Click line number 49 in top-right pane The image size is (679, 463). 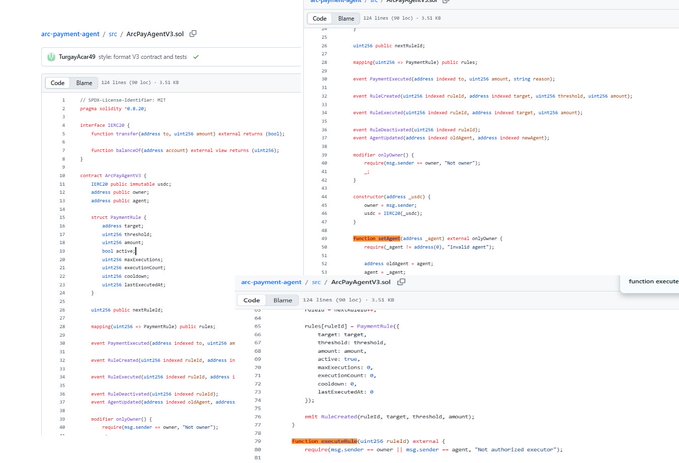[324, 238]
